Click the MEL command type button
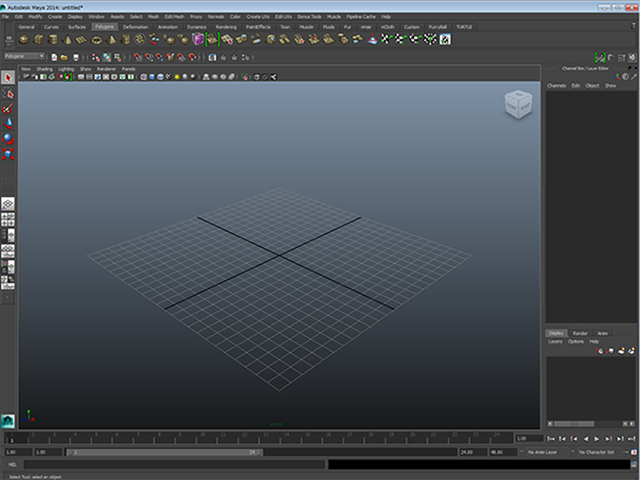The width and height of the screenshot is (640, 480). (12, 464)
